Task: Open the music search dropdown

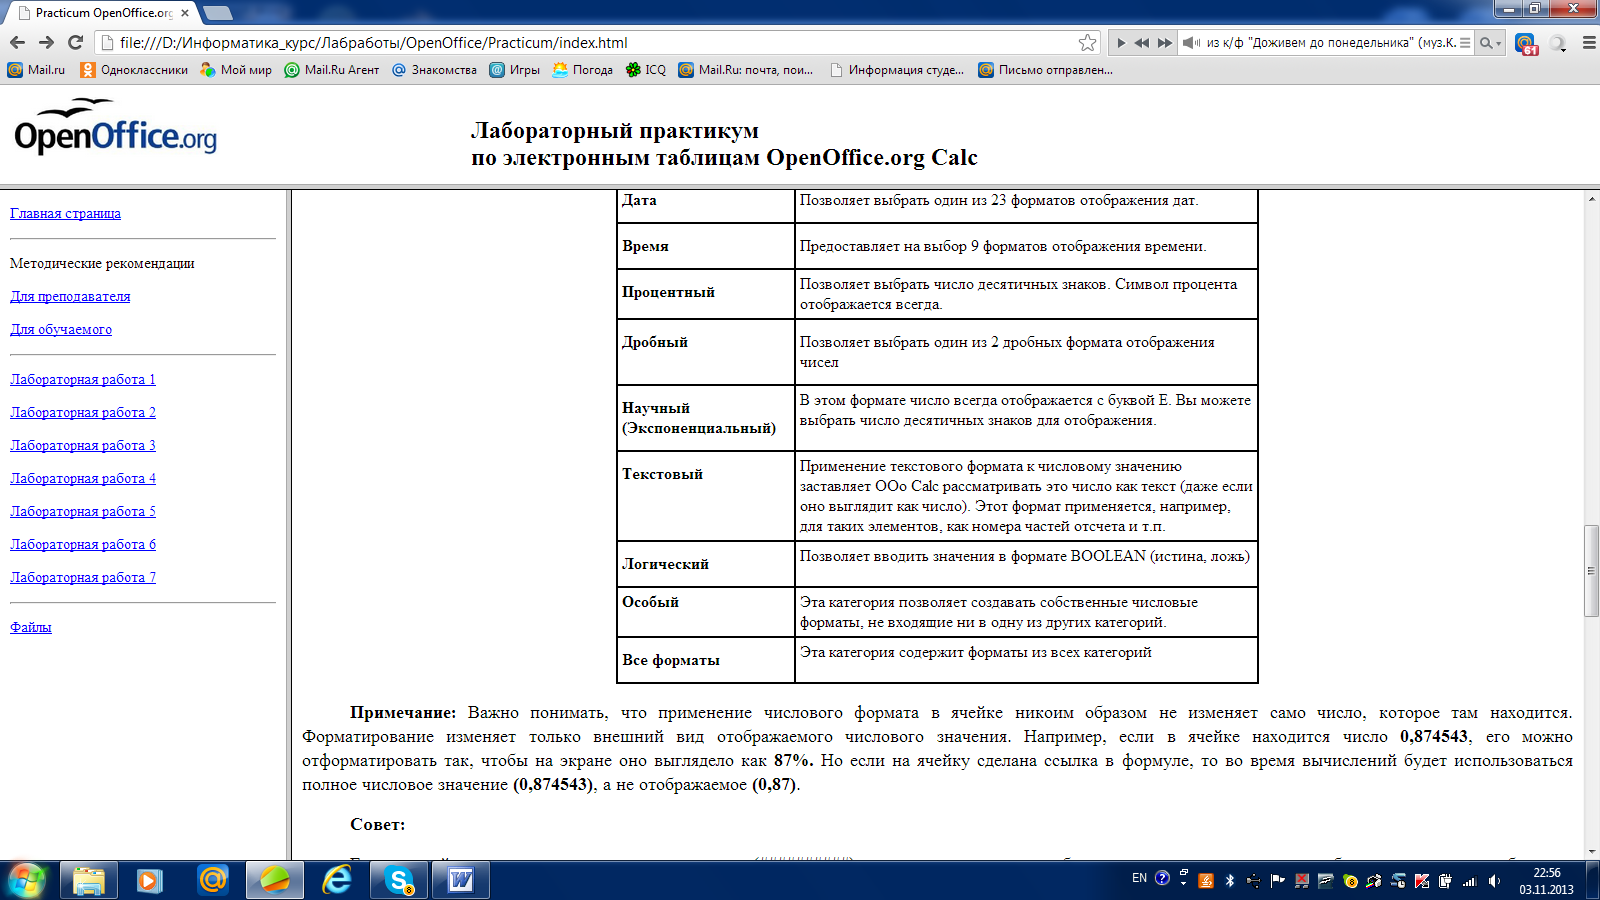Action: coord(1490,43)
